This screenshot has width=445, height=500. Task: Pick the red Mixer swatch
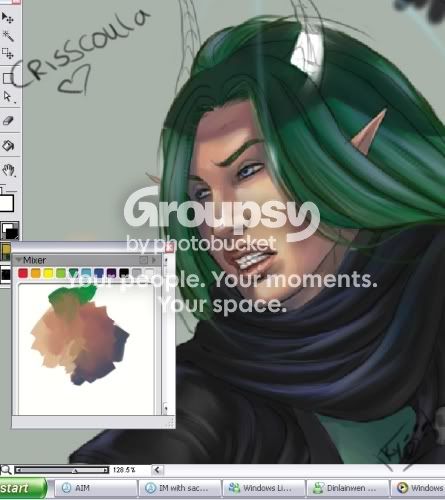(23, 273)
